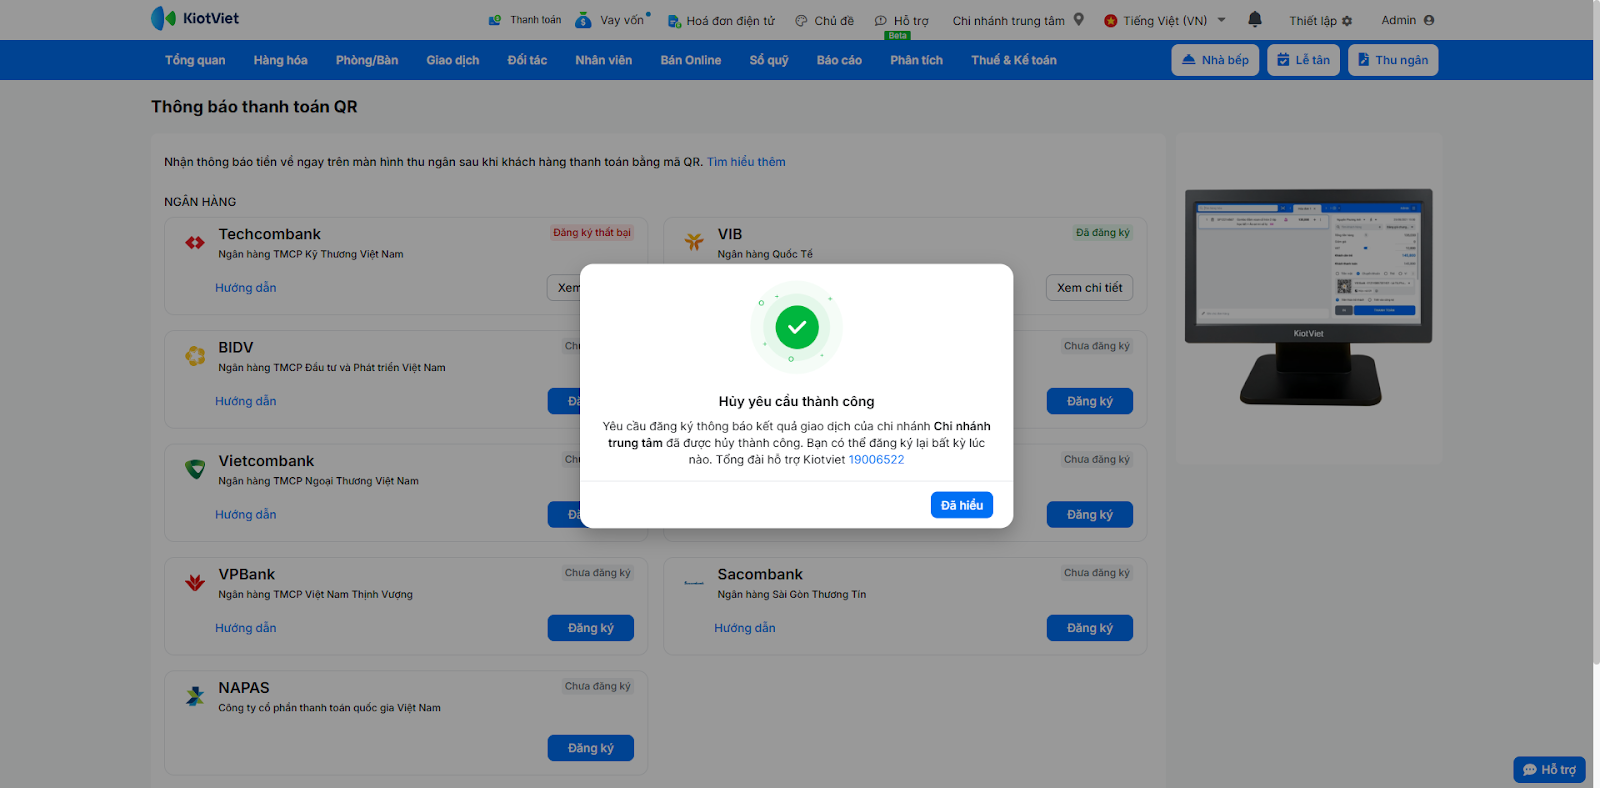
Task: Click the VPBank Chưa đăng ký status
Action: [x=598, y=573]
